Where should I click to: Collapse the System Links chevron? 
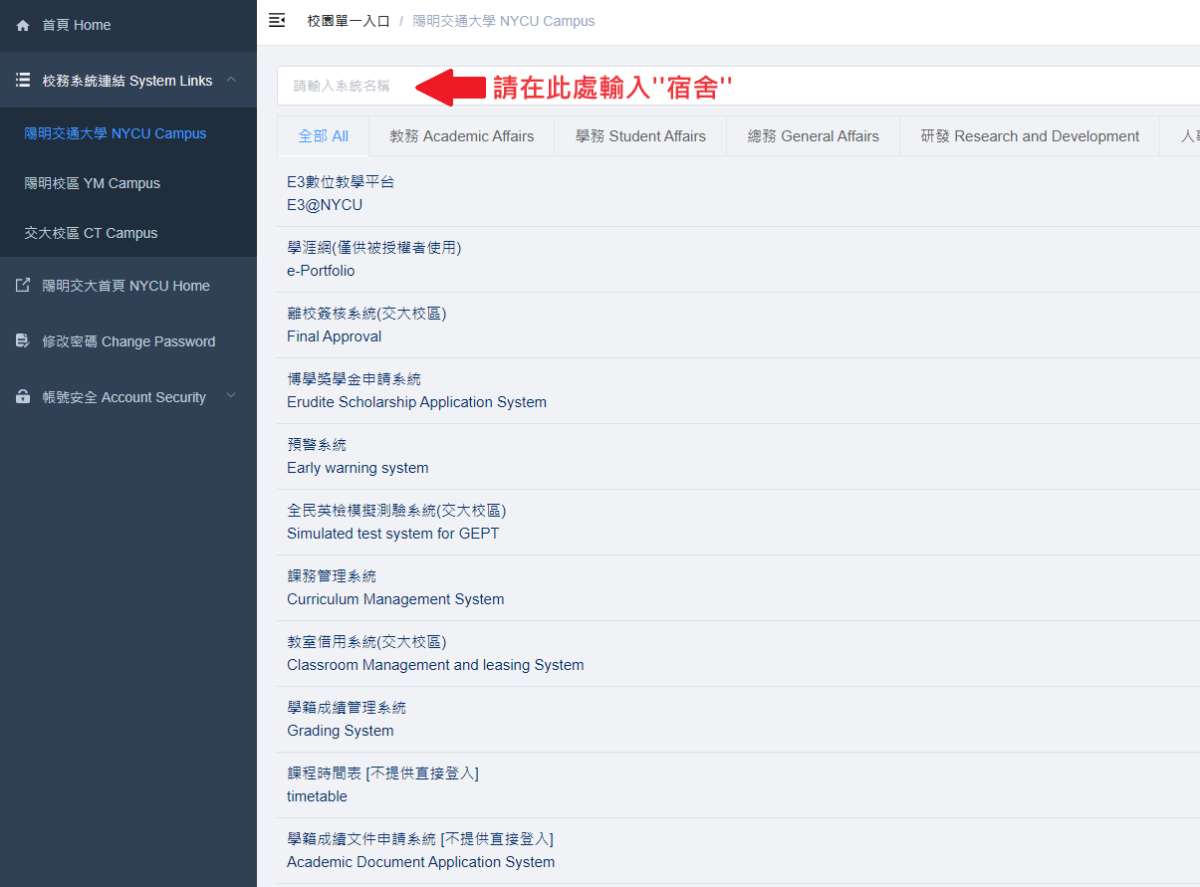(x=231, y=80)
